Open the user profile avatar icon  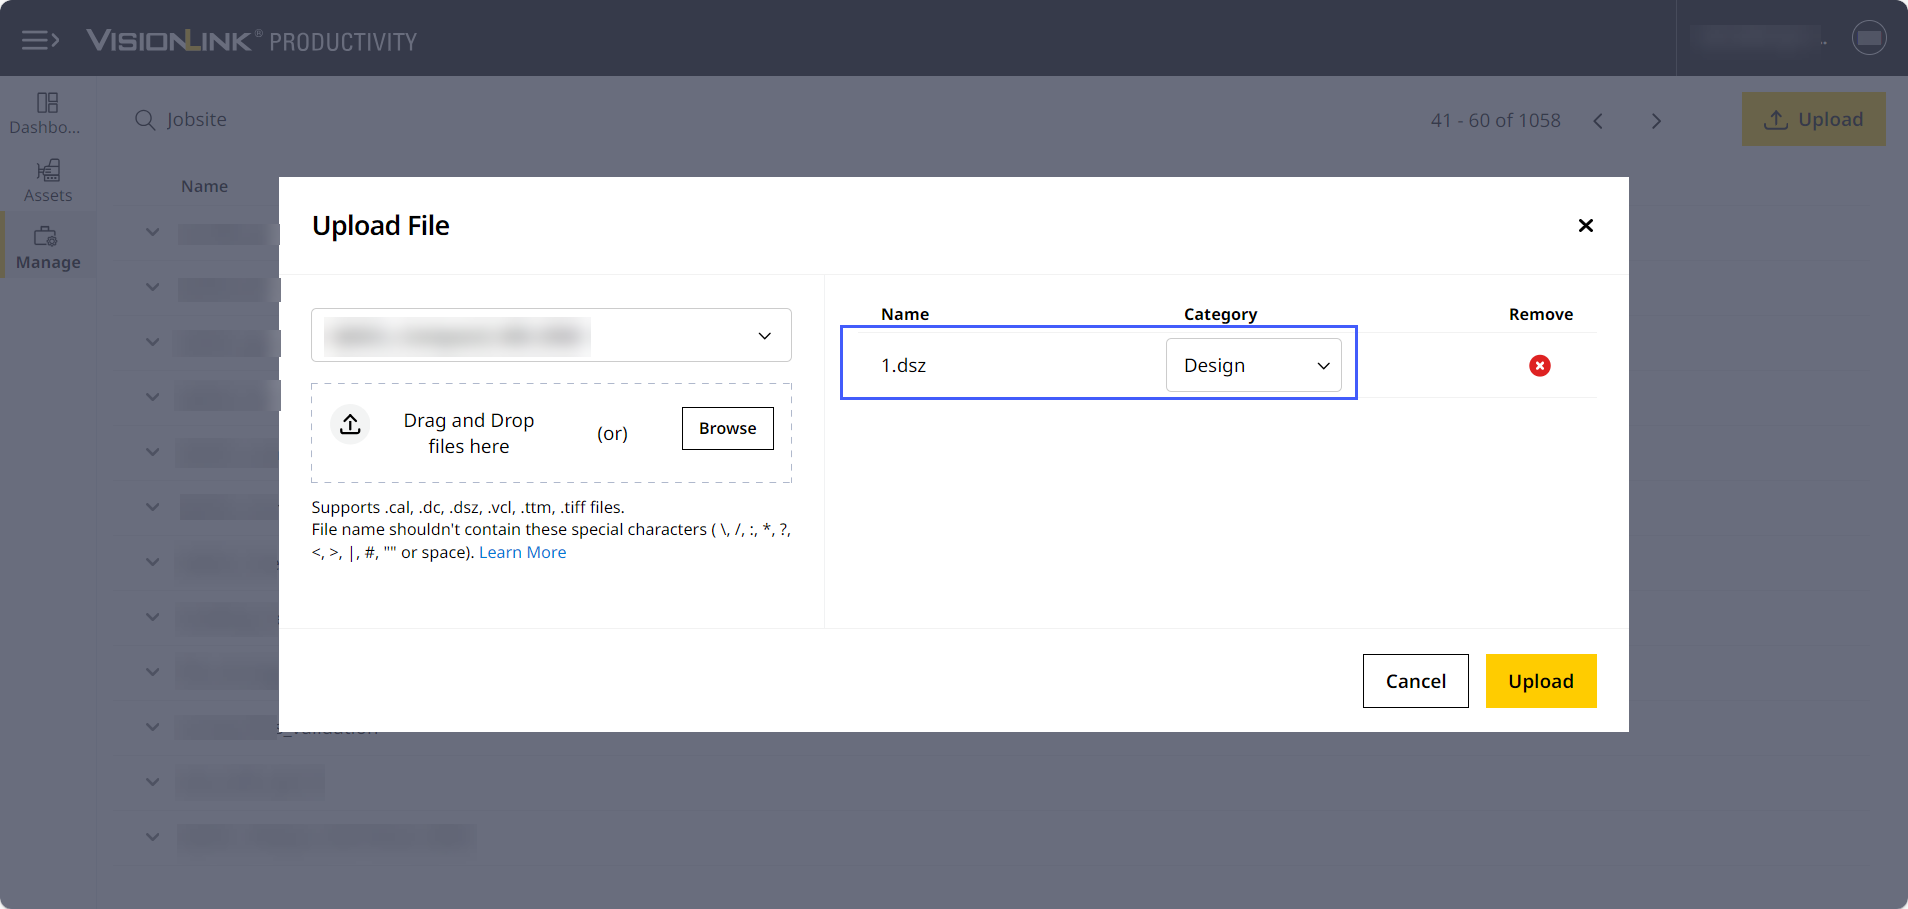(1868, 38)
